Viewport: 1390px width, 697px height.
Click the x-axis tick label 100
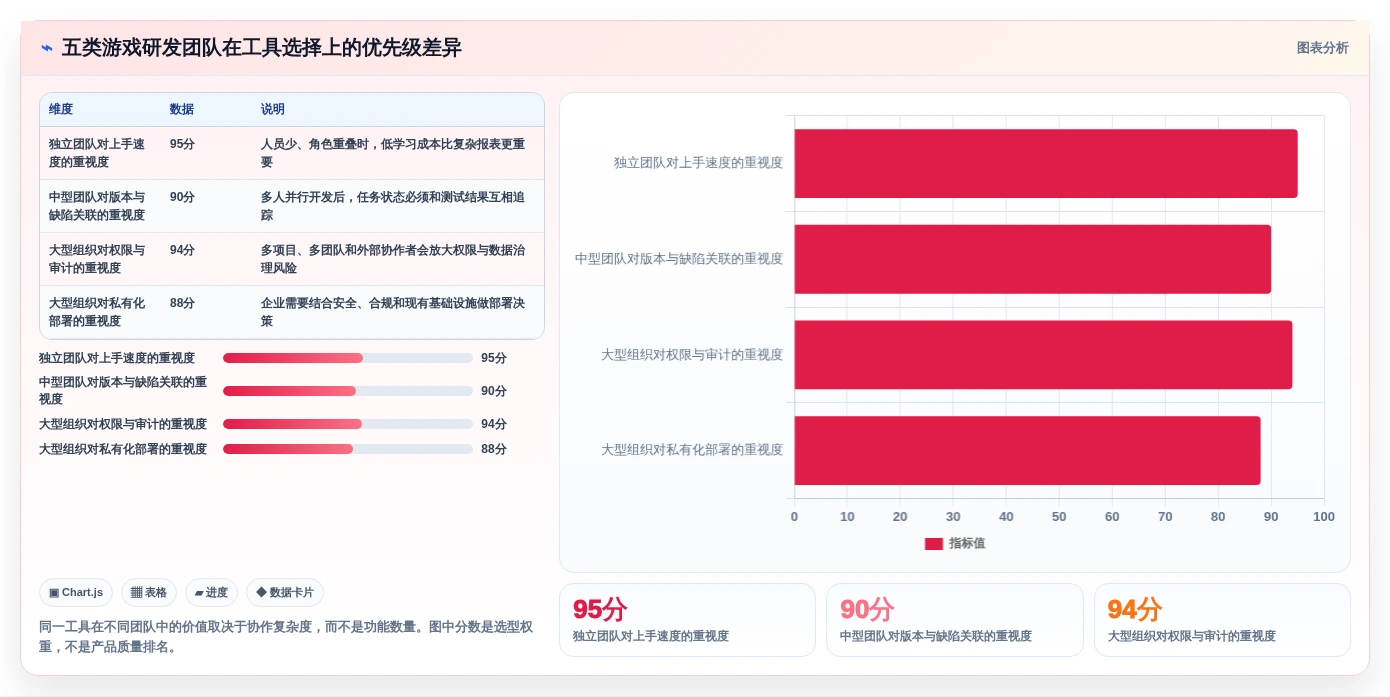(x=1324, y=517)
